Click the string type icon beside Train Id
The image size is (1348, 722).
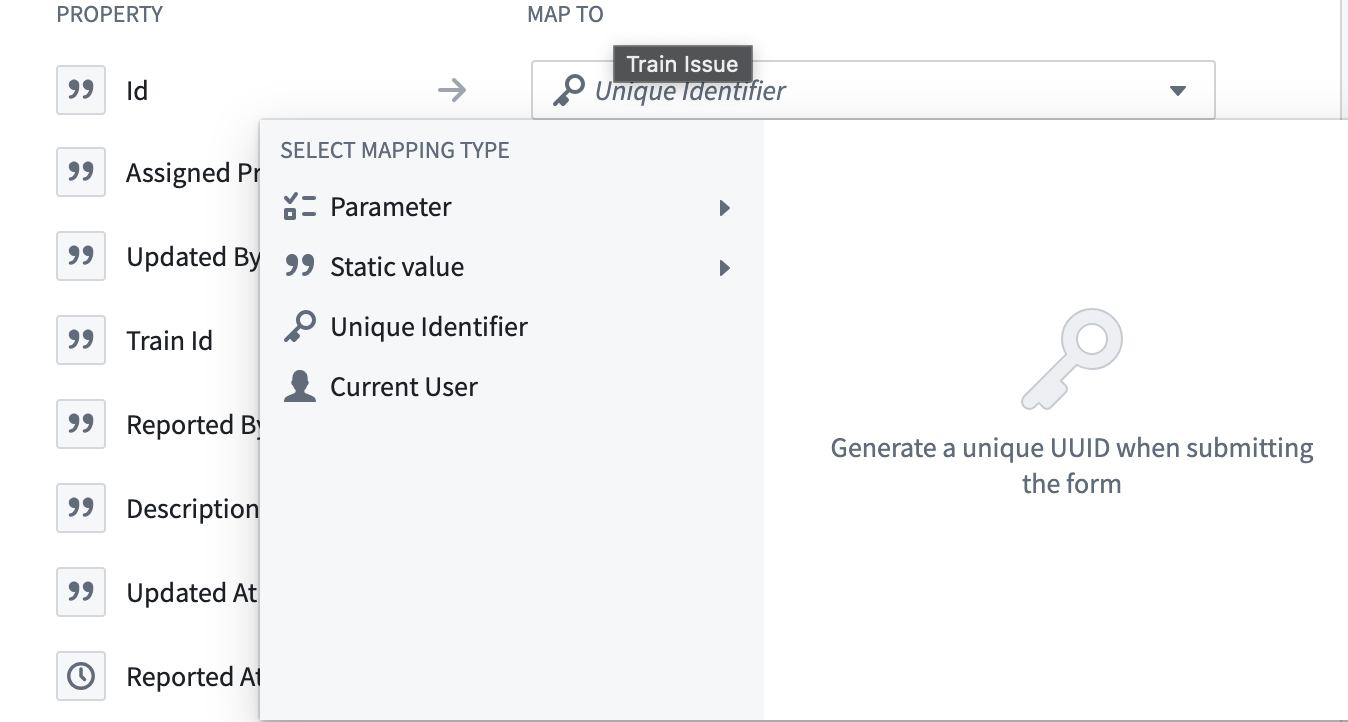click(81, 341)
